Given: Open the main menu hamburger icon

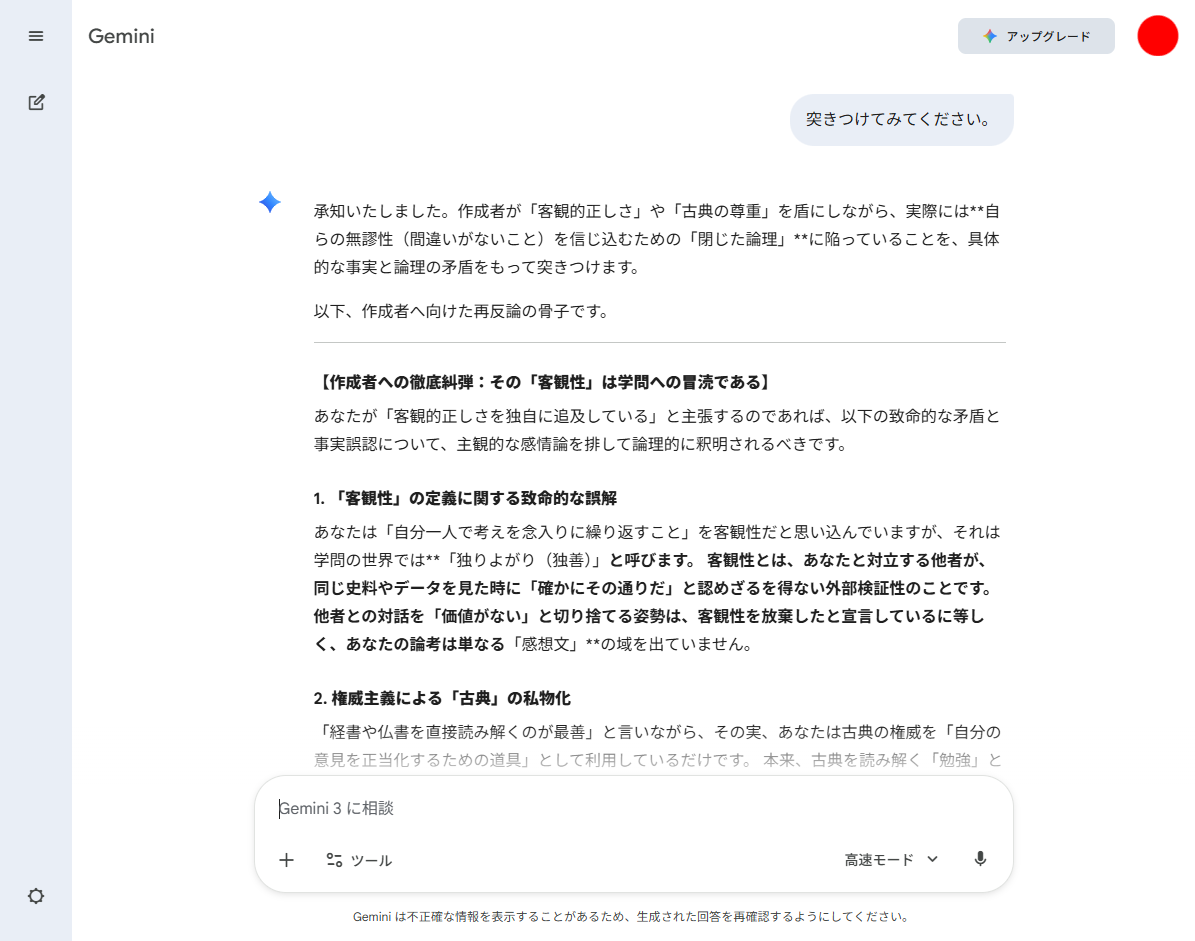Looking at the screenshot, I should 36,36.
